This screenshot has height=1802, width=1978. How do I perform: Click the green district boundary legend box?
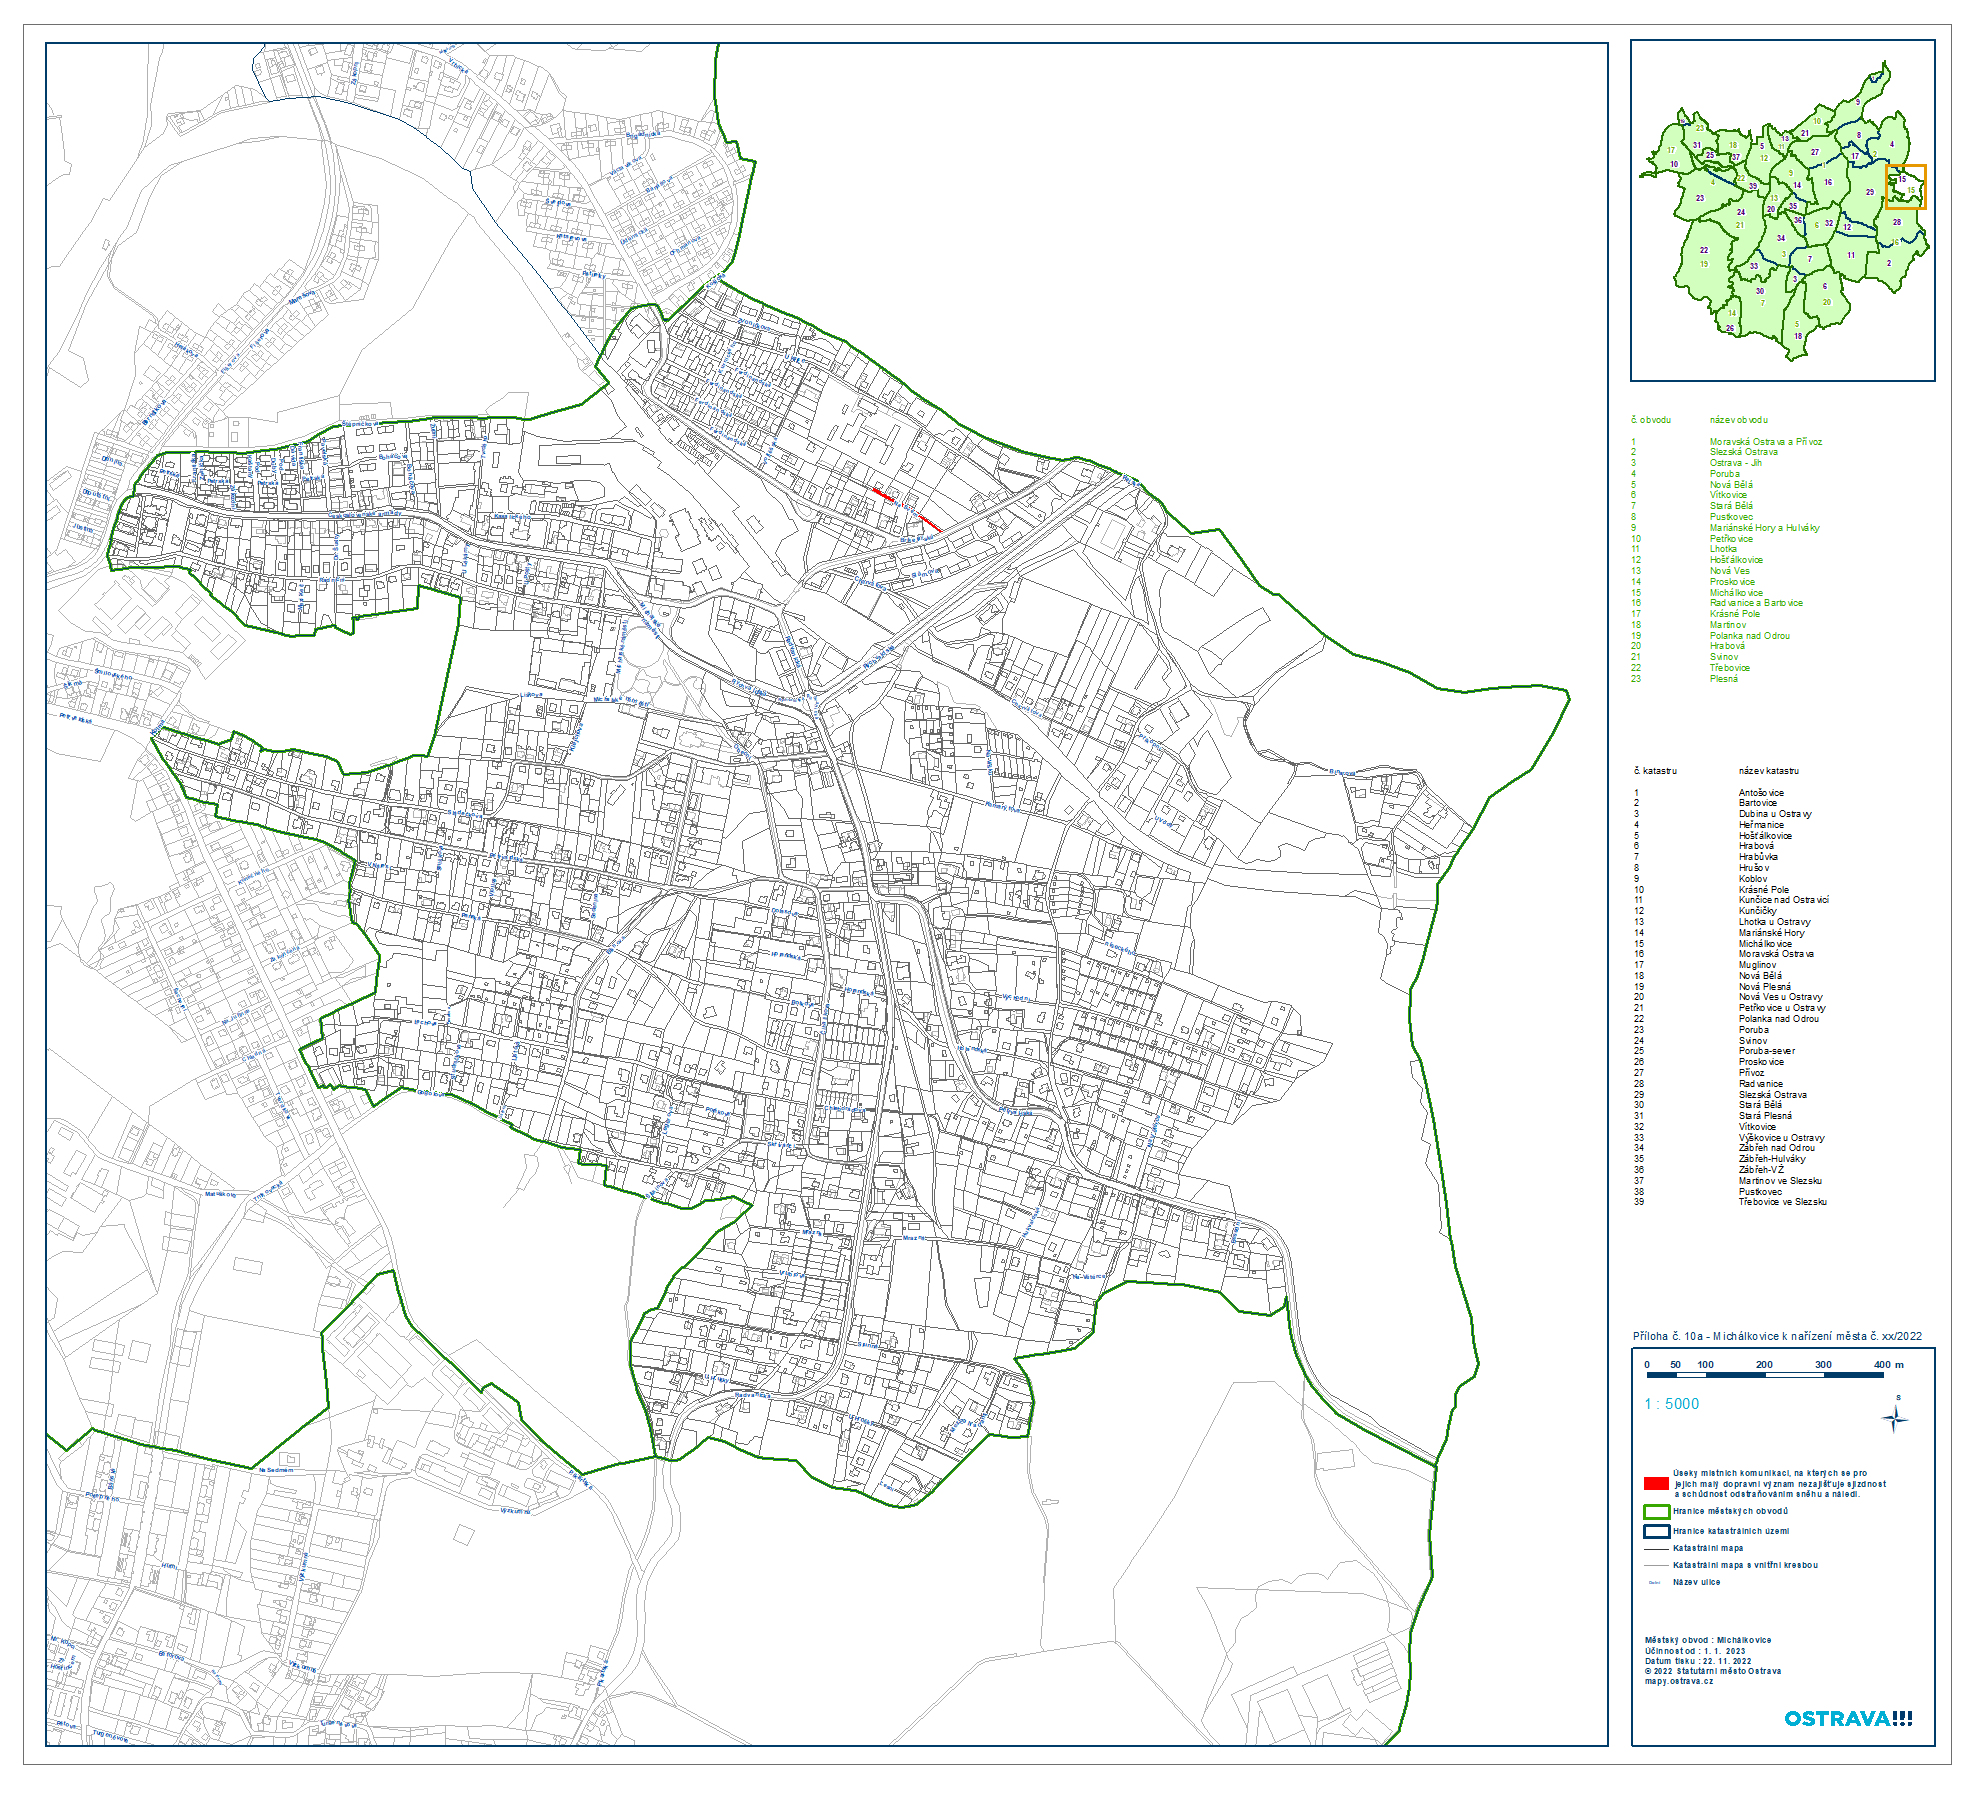click(x=1656, y=1511)
